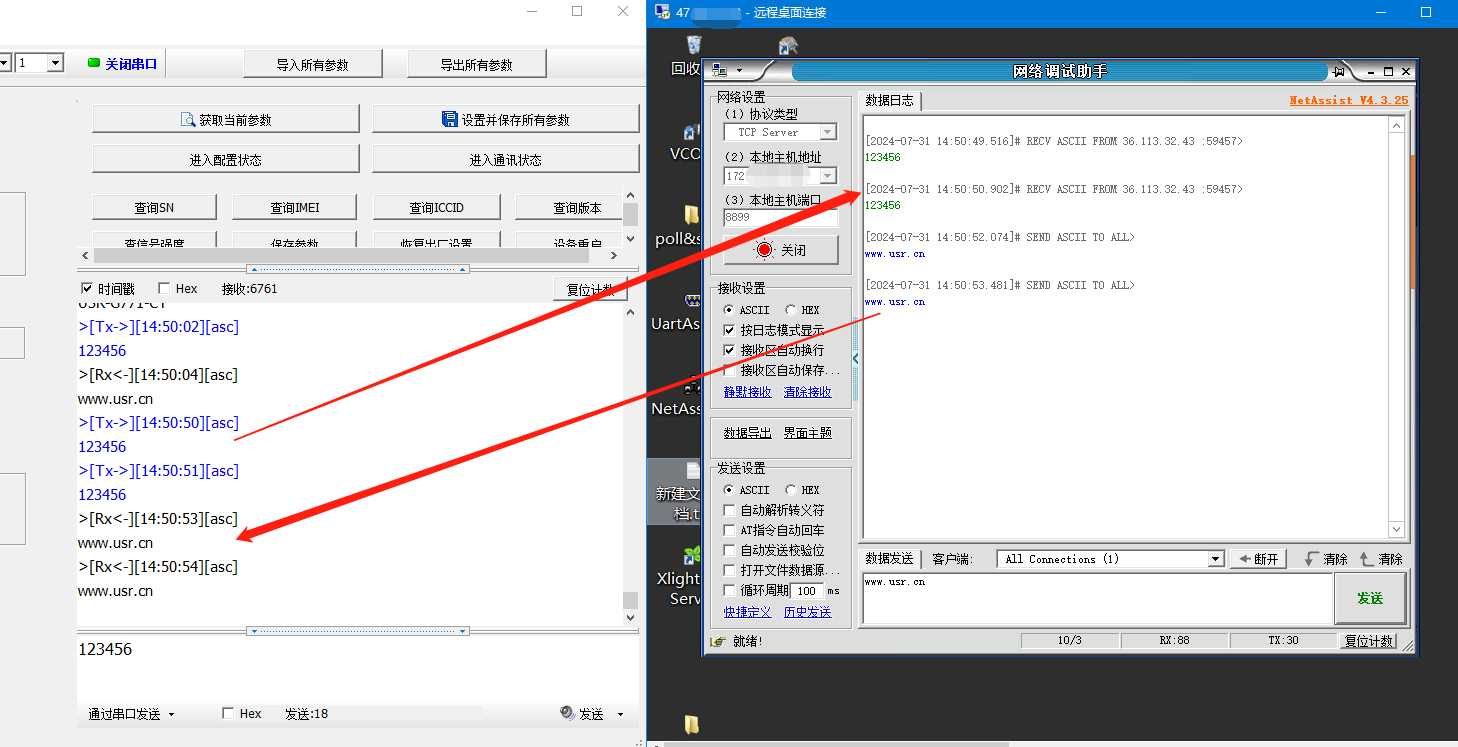1458x747 pixels.
Task: Toggle the receive Hex checkbox beside 接收:6761
Action: pos(164,288)
